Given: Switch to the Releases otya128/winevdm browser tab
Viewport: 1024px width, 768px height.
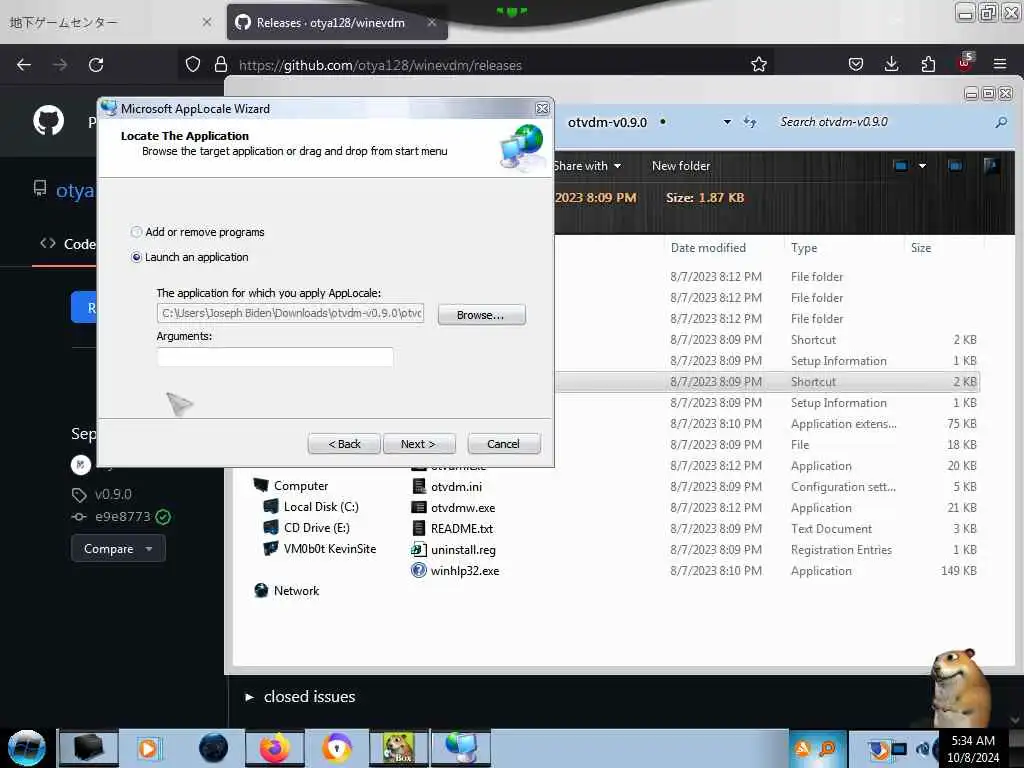Looking at the screenshot, I should (x=337, y=22).
